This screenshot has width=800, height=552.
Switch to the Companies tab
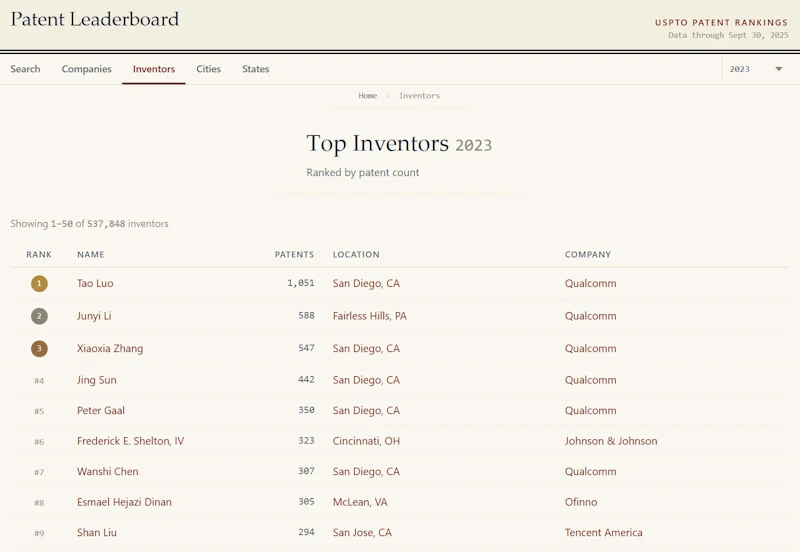pyautogui.click(x=86, y=69)
